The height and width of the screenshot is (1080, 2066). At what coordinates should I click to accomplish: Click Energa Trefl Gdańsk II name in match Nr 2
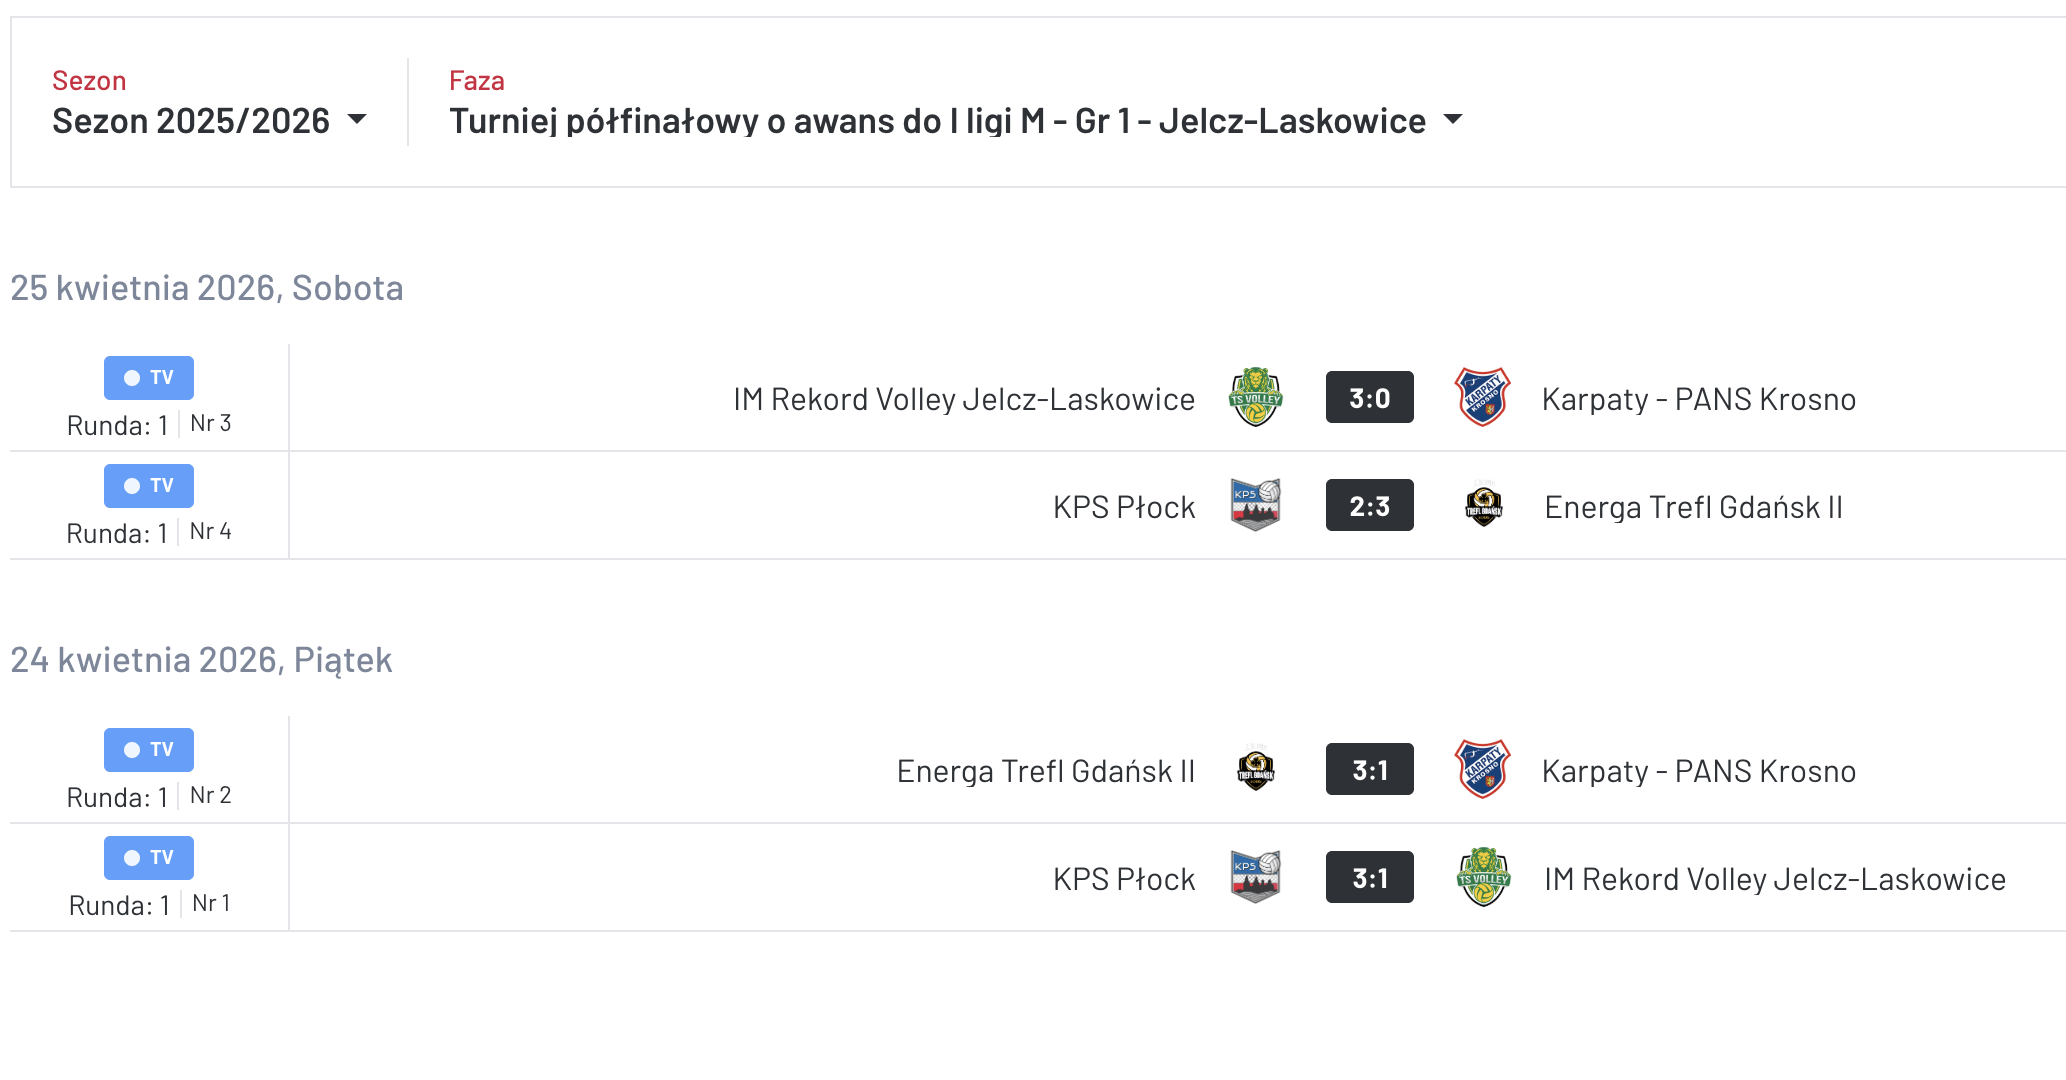point(1045,771)
